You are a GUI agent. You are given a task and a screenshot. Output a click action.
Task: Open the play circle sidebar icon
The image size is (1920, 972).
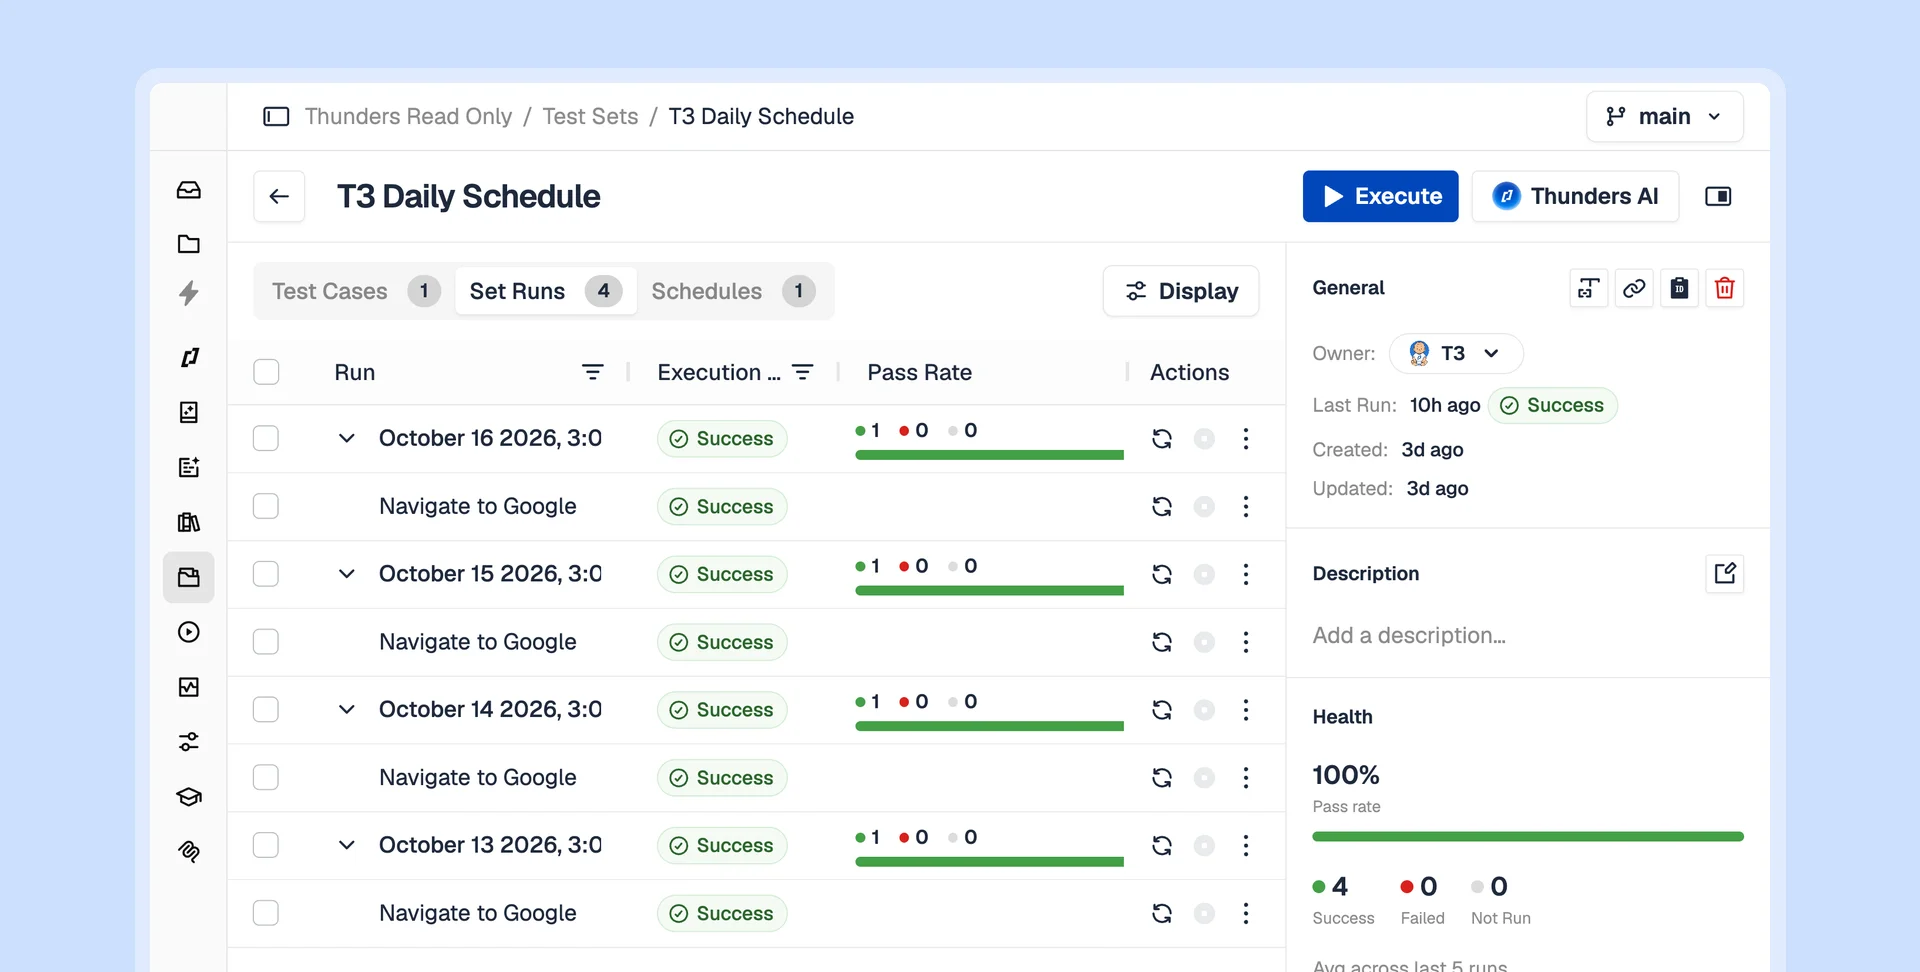(x=188, y=632)
